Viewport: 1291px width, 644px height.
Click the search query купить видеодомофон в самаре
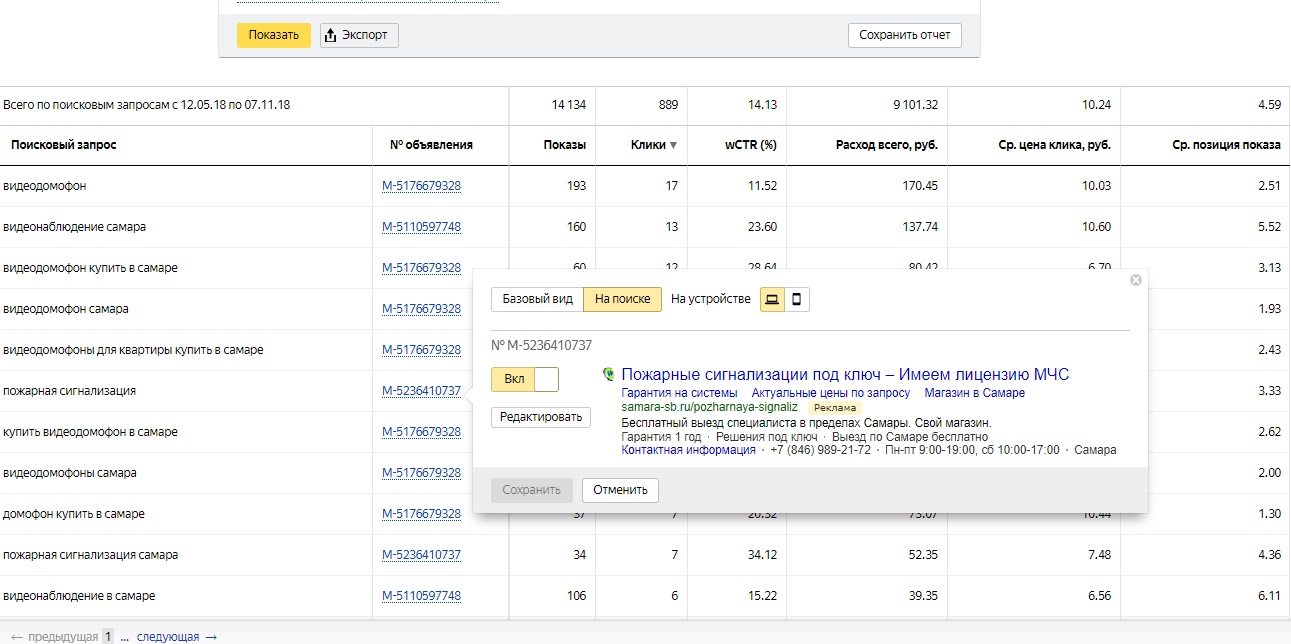pos(90,432)
